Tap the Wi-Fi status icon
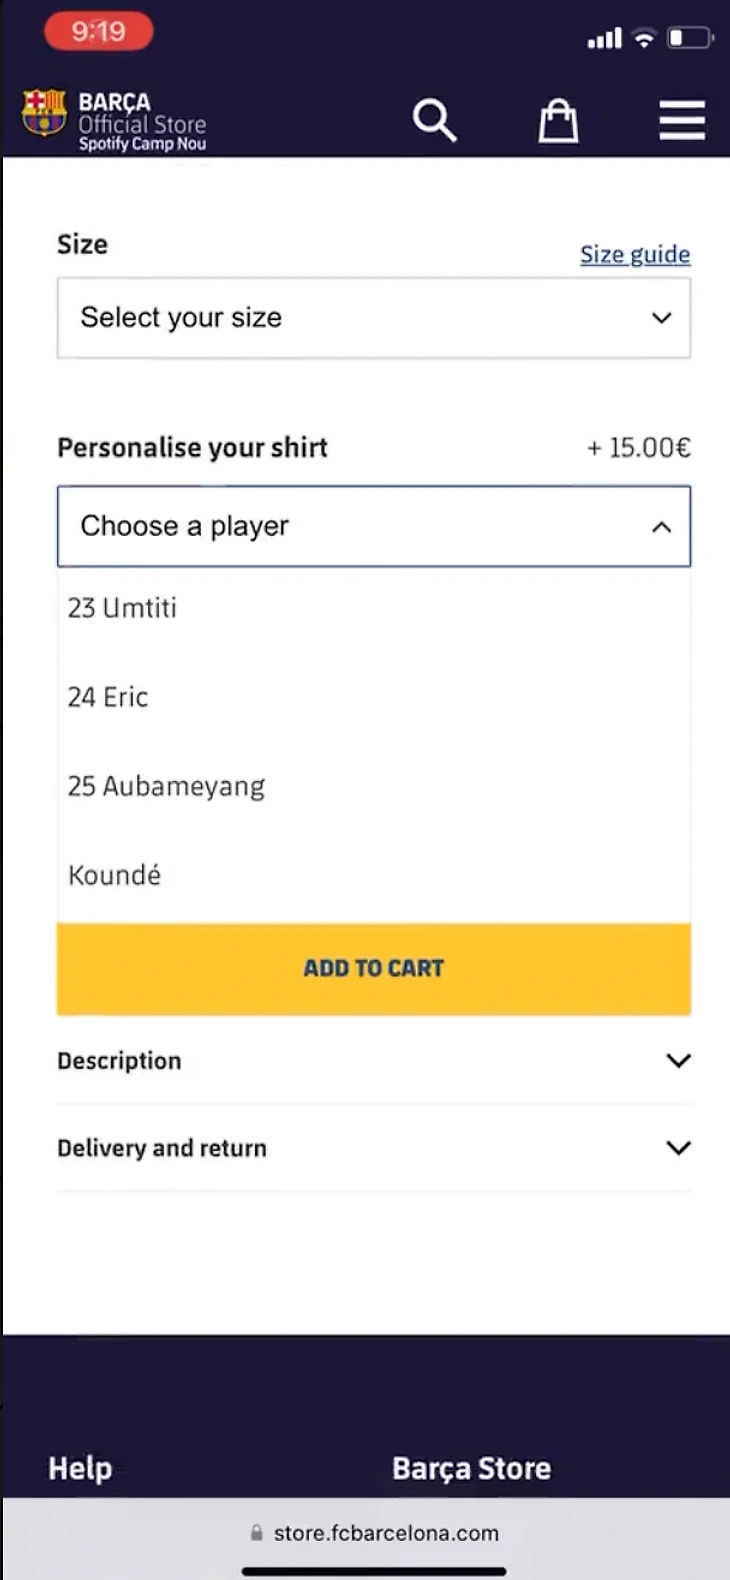This screenshot has width=730, height=1580. pyautogui.click(x=645, y=38)
